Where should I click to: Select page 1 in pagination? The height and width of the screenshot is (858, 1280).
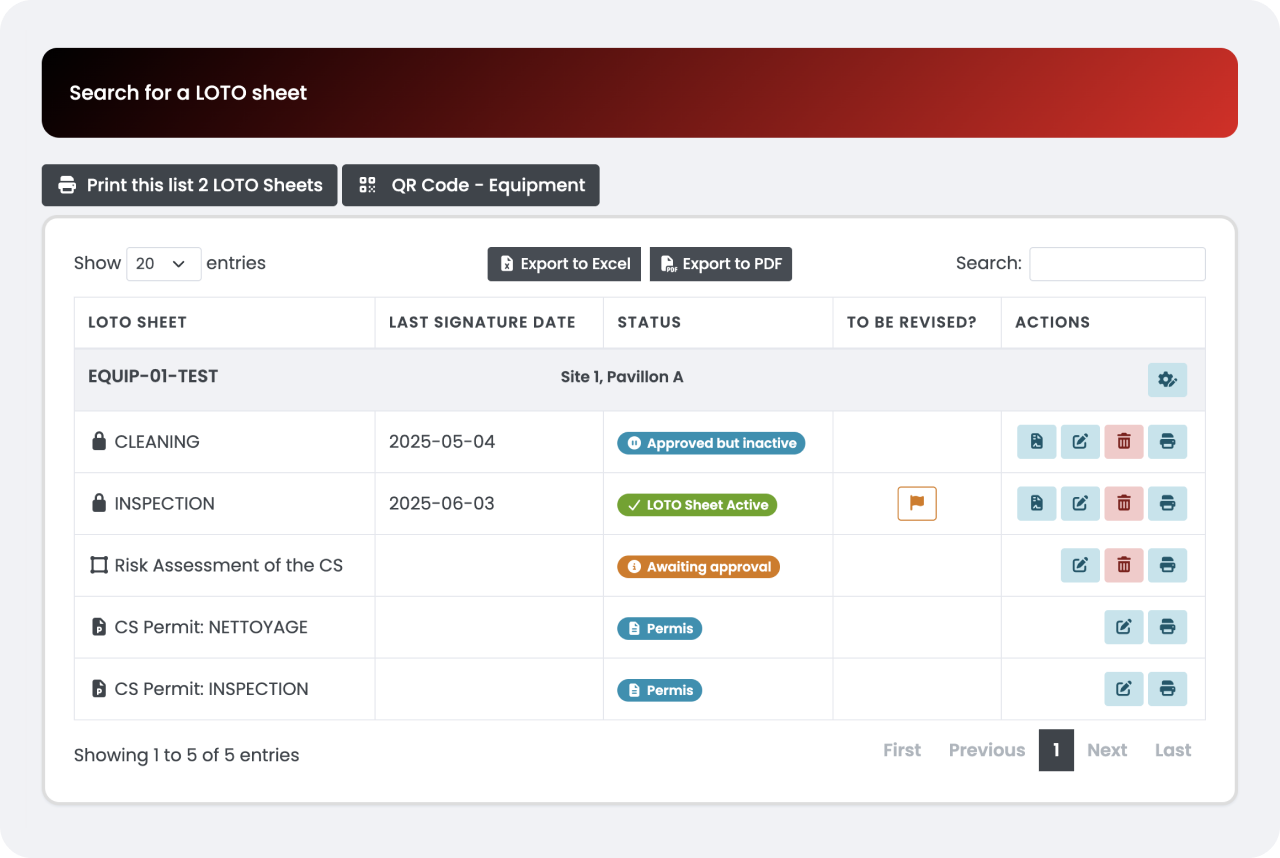point(1056,750)
